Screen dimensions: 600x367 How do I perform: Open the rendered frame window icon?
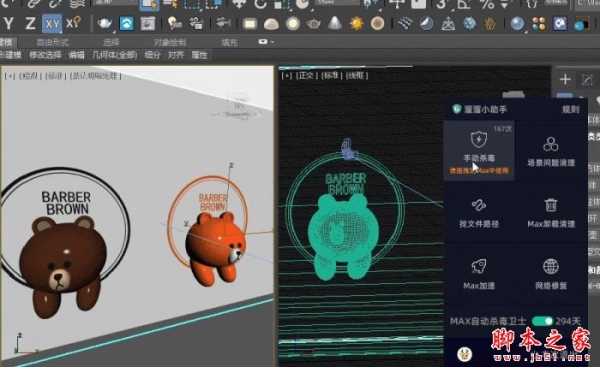tap(148, 24)
